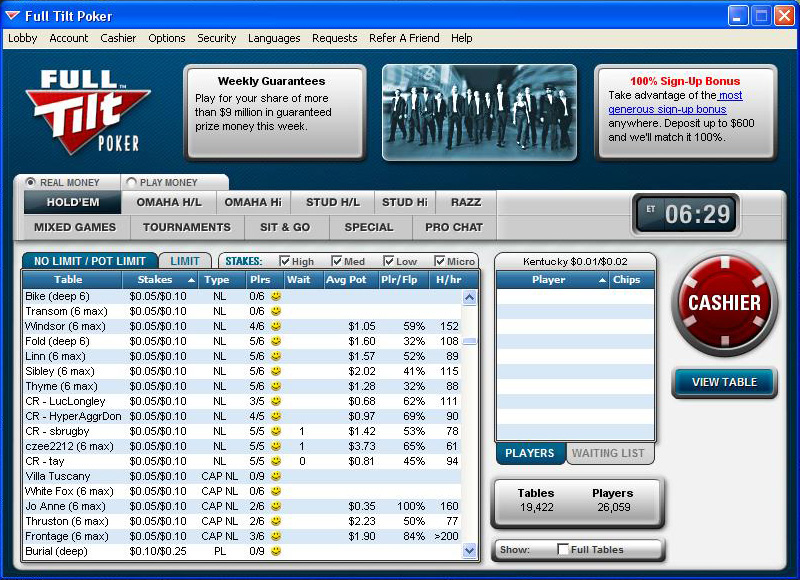Click the table list scrollbar thumb
This screenshot has height=580, width=800.
(x=469, y=341)
